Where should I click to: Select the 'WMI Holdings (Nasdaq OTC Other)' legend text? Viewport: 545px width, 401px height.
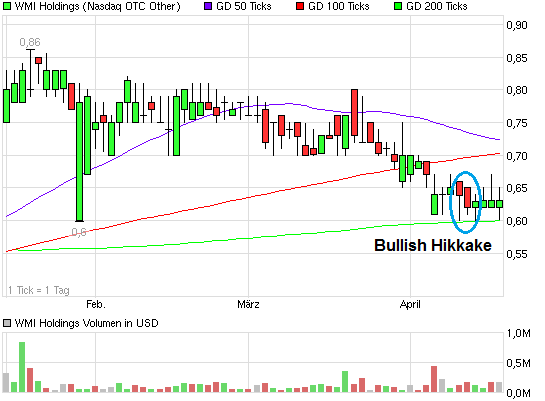(x=98, y=6)
